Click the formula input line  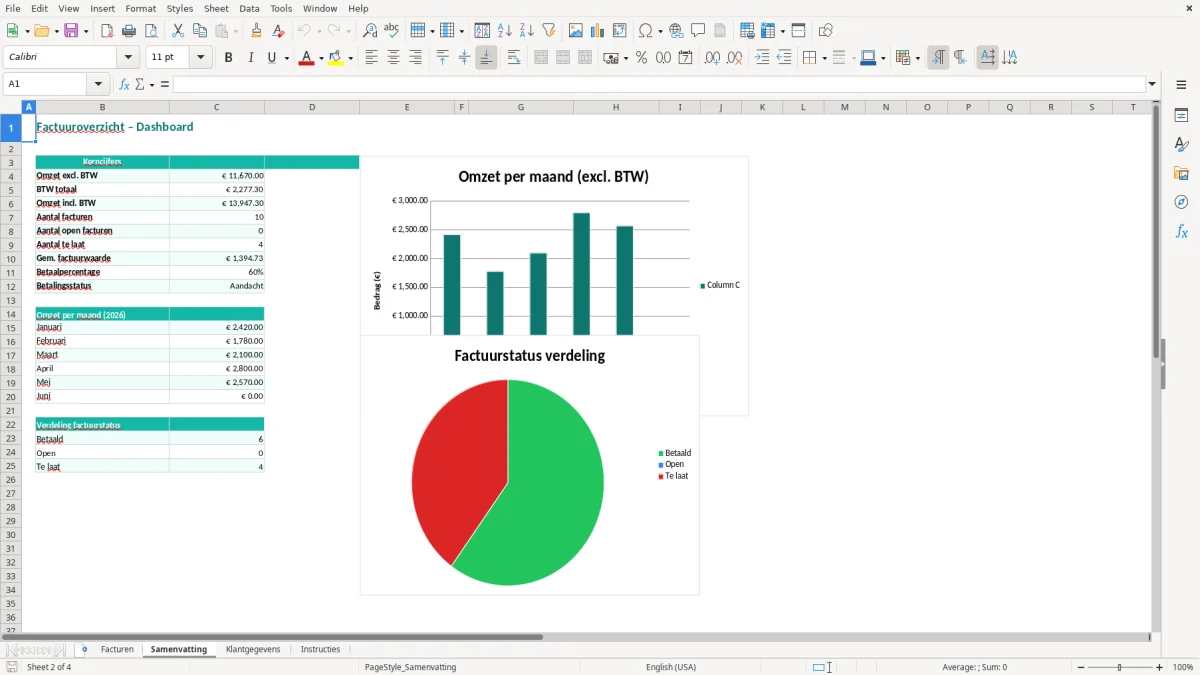[659, 85]
